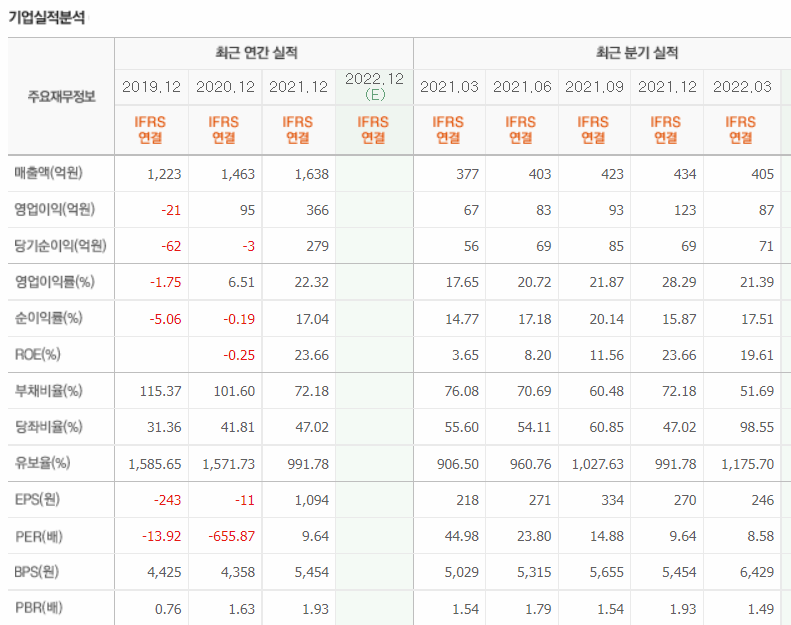Screen dimensions: 791x625
Task: Select the 2022.03 quarterly column header
Action: pos(742,87)
